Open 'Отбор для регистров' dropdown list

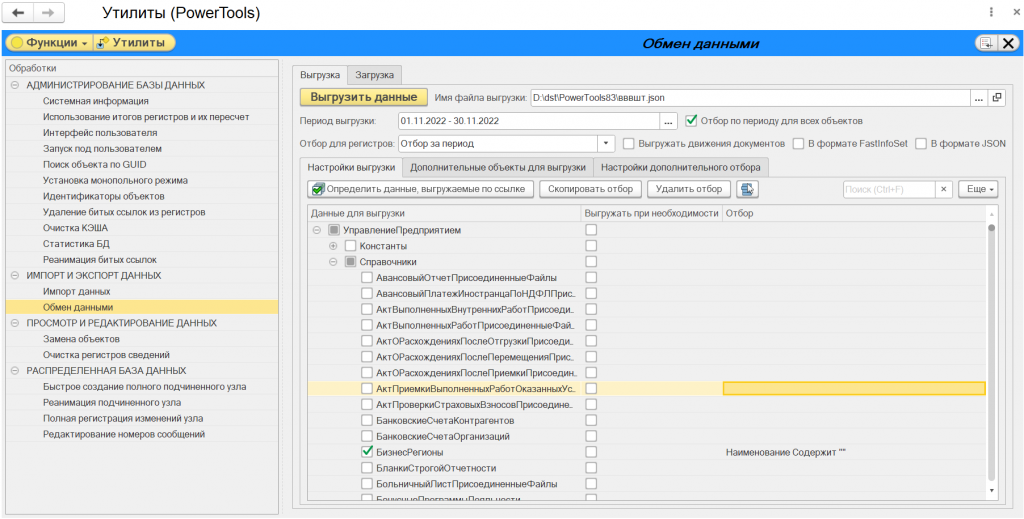click(605, 143)
